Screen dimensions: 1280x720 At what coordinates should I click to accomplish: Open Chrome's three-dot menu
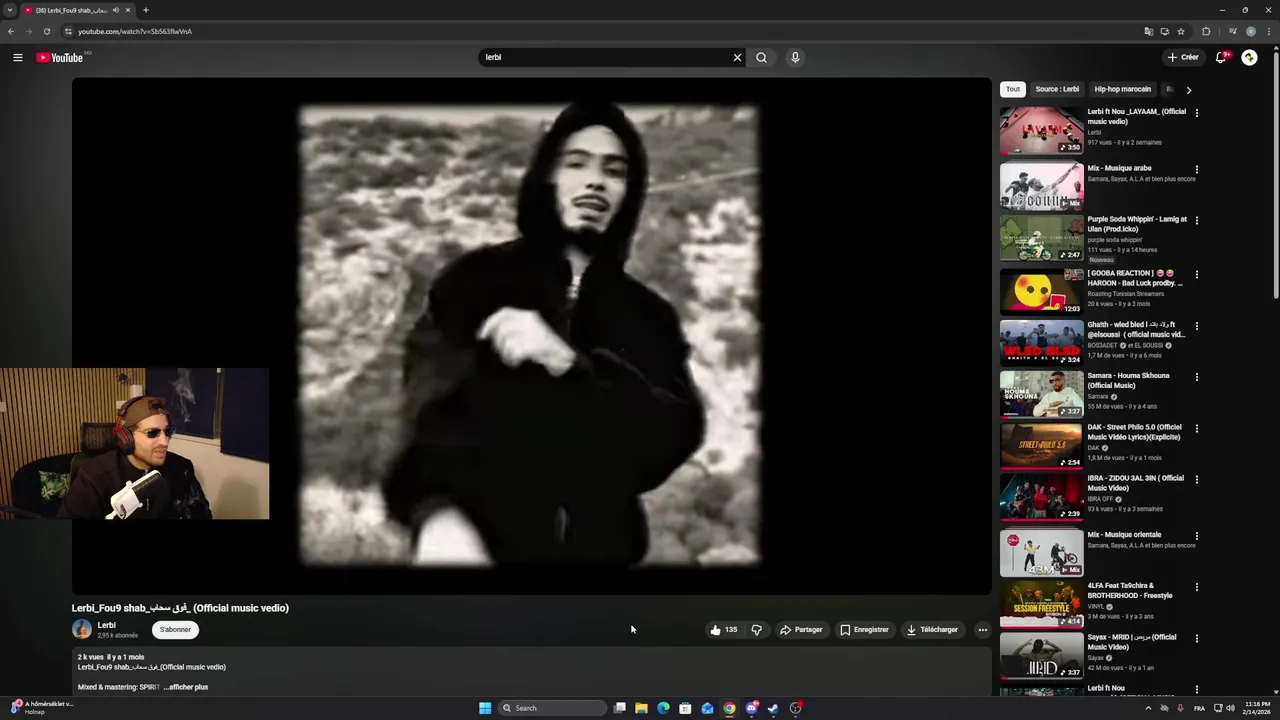(1267, 31)
